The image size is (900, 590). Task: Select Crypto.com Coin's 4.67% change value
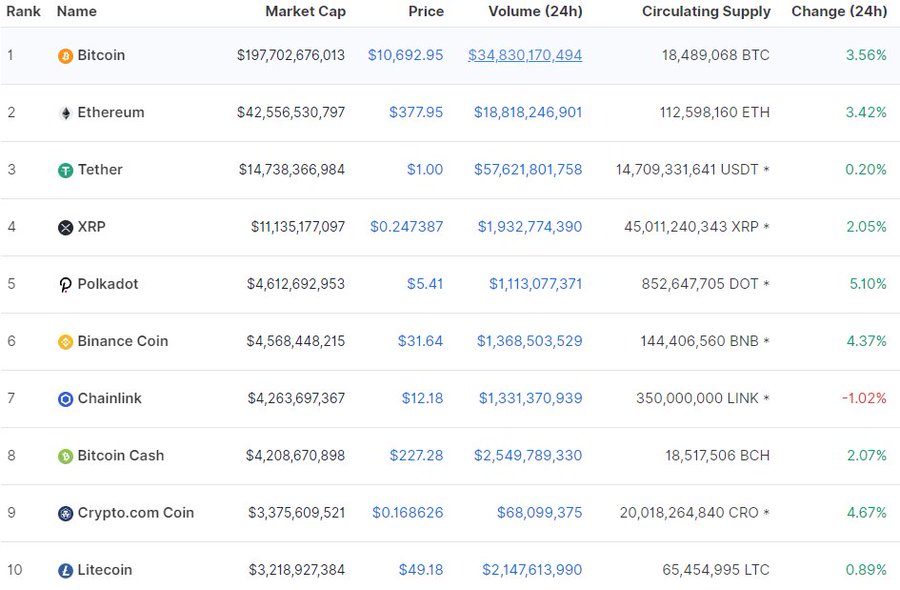867,513
